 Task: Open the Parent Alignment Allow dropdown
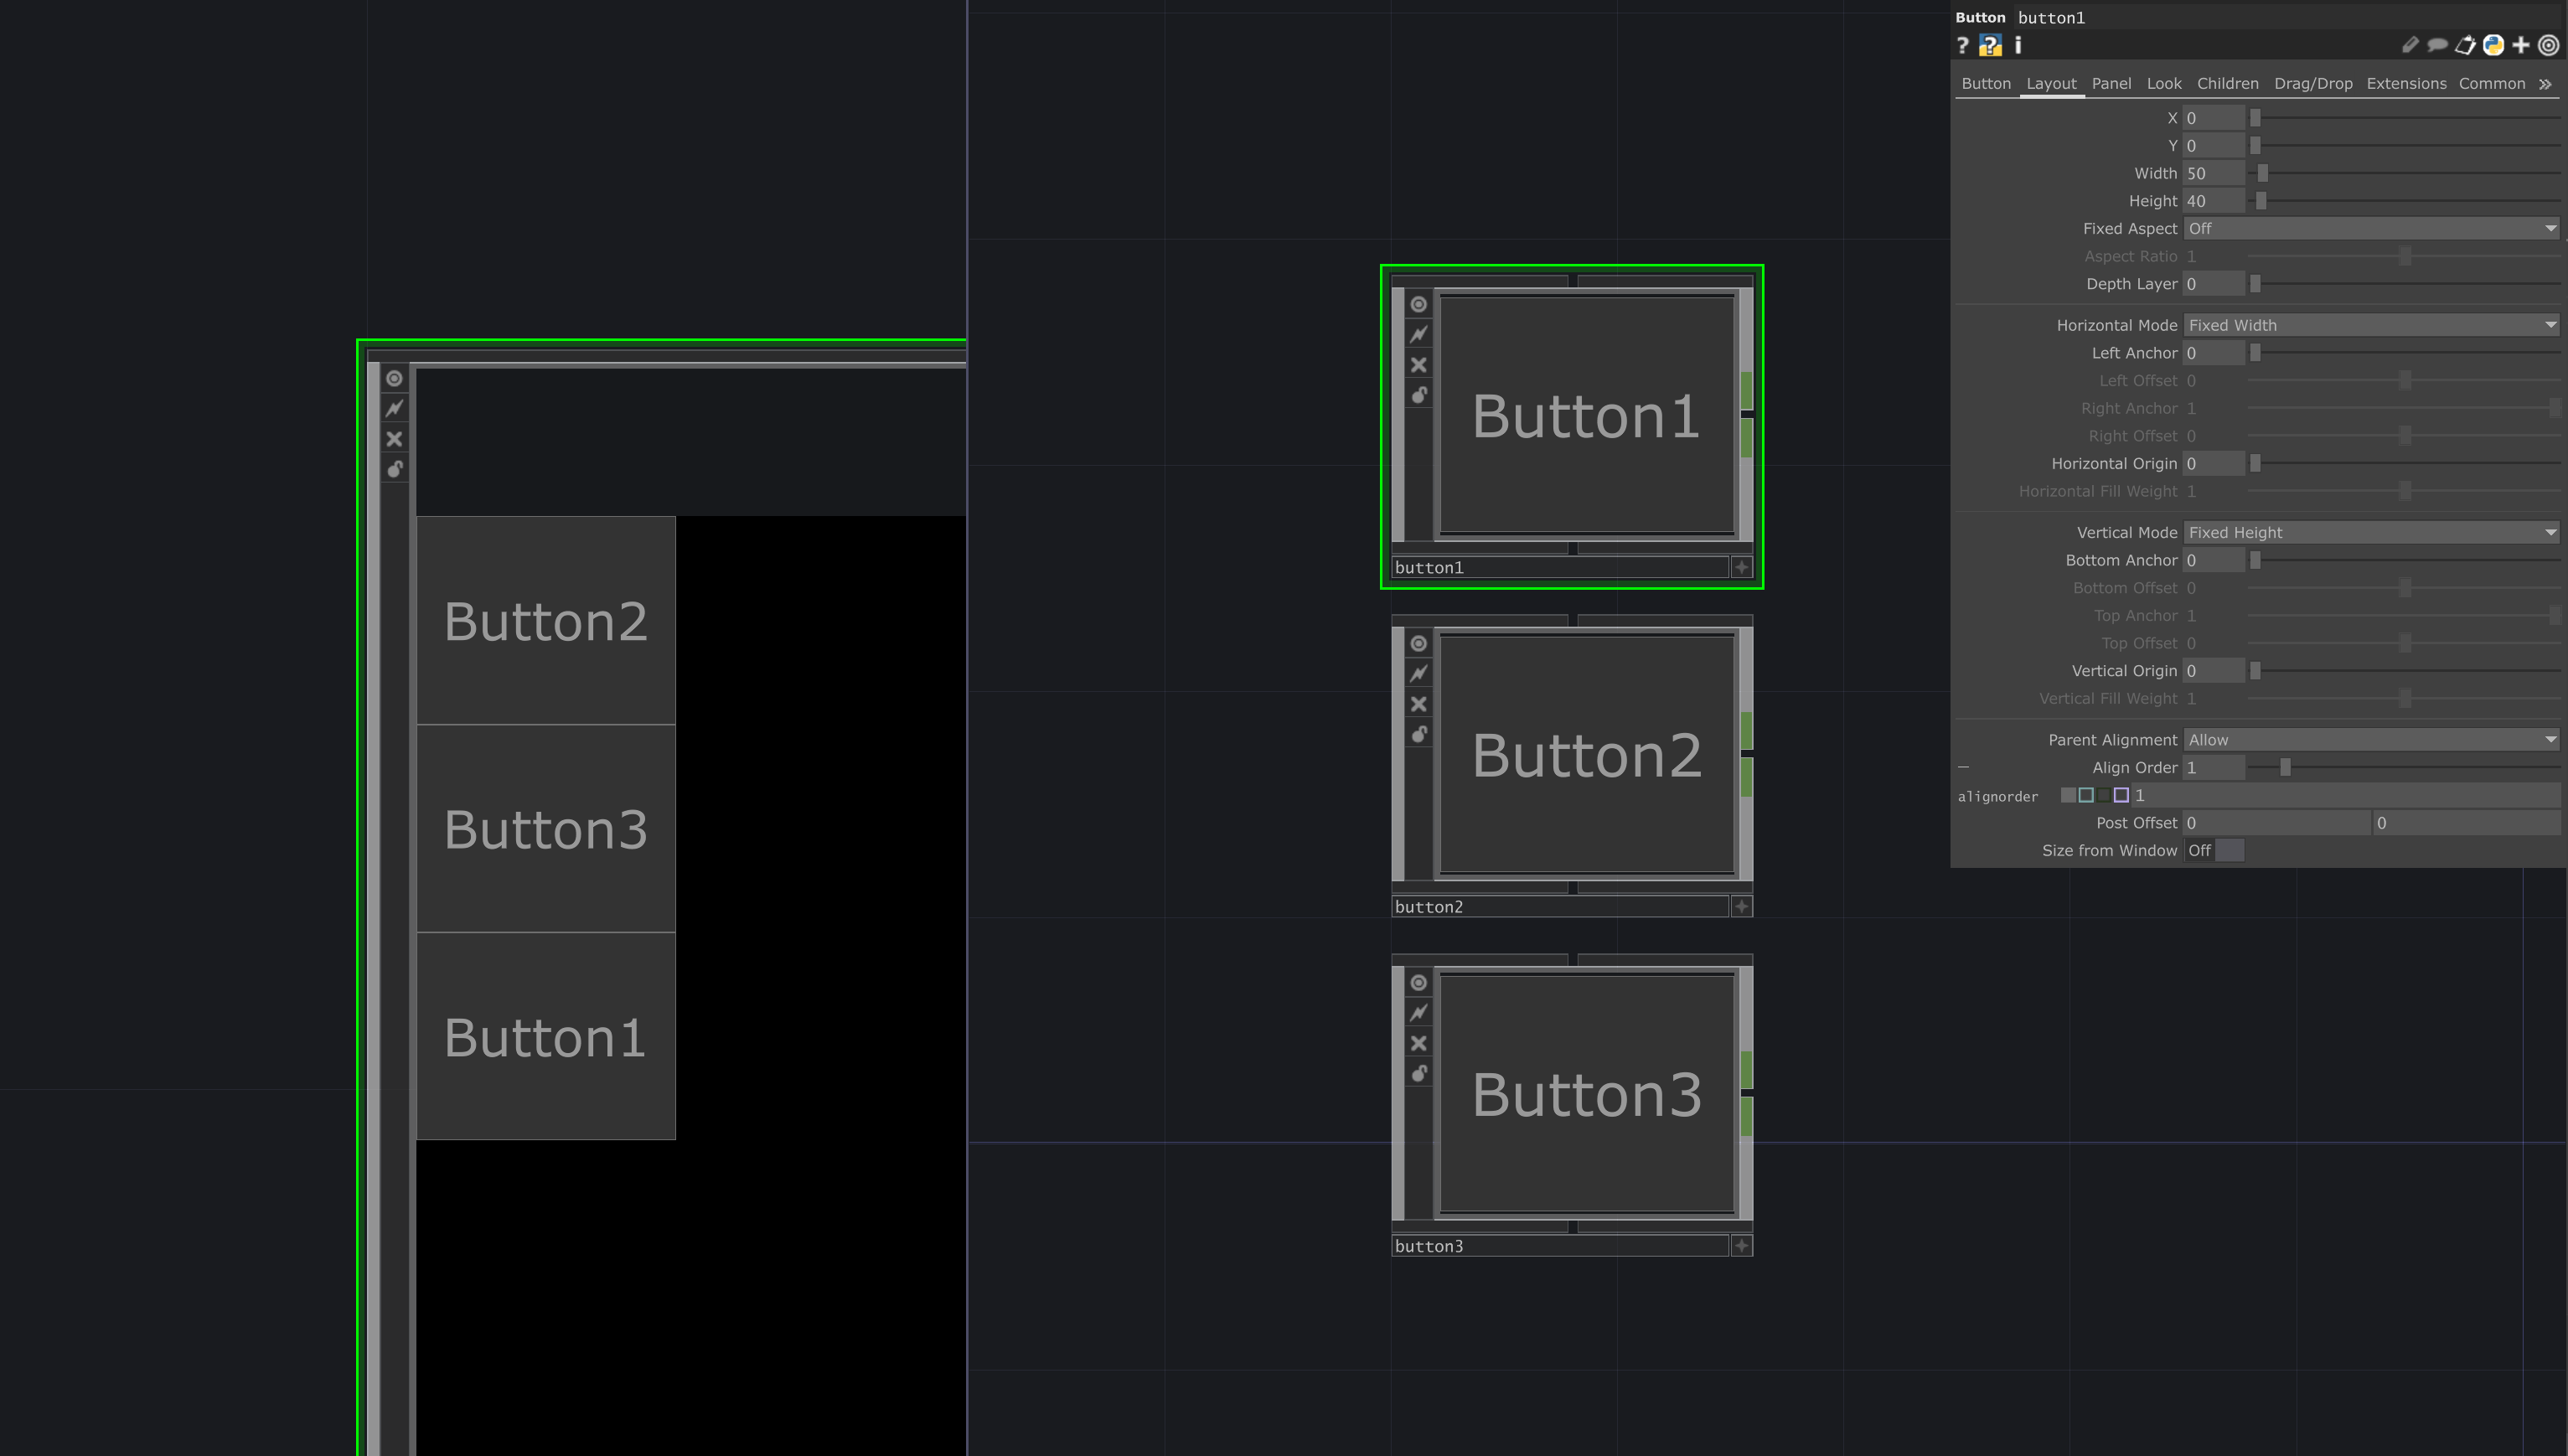click(x=2370, y=739)
